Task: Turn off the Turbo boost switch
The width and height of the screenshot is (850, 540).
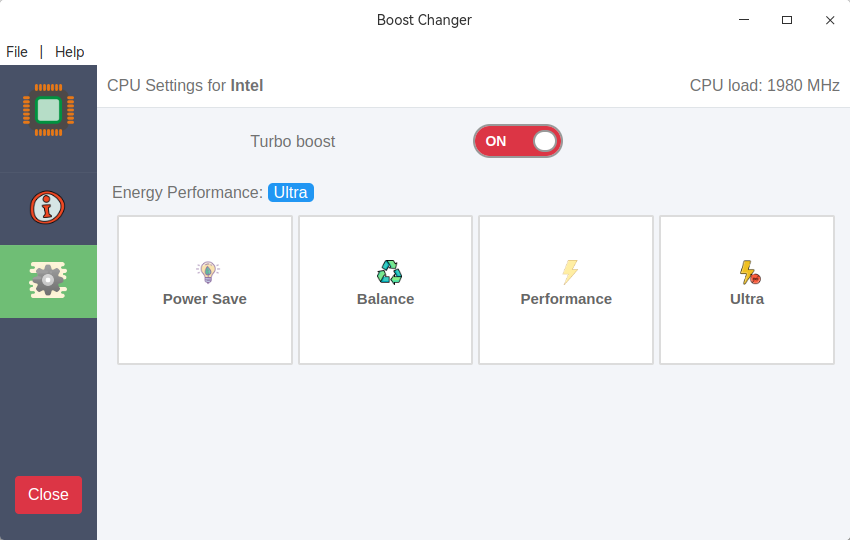Action: pyautogui.click(x=518, y=141)
